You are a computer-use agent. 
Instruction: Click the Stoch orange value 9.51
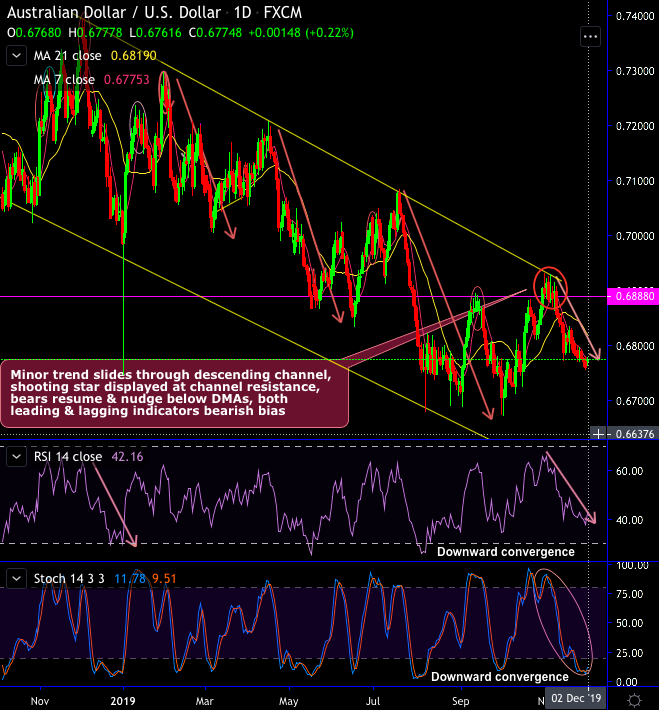click(164, 579)
